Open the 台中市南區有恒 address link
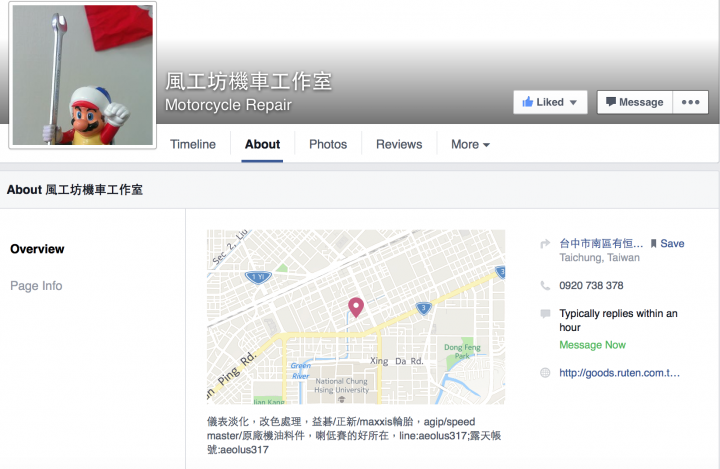The image size is (720, 469). pyautogui.click(x=601, y=243)
